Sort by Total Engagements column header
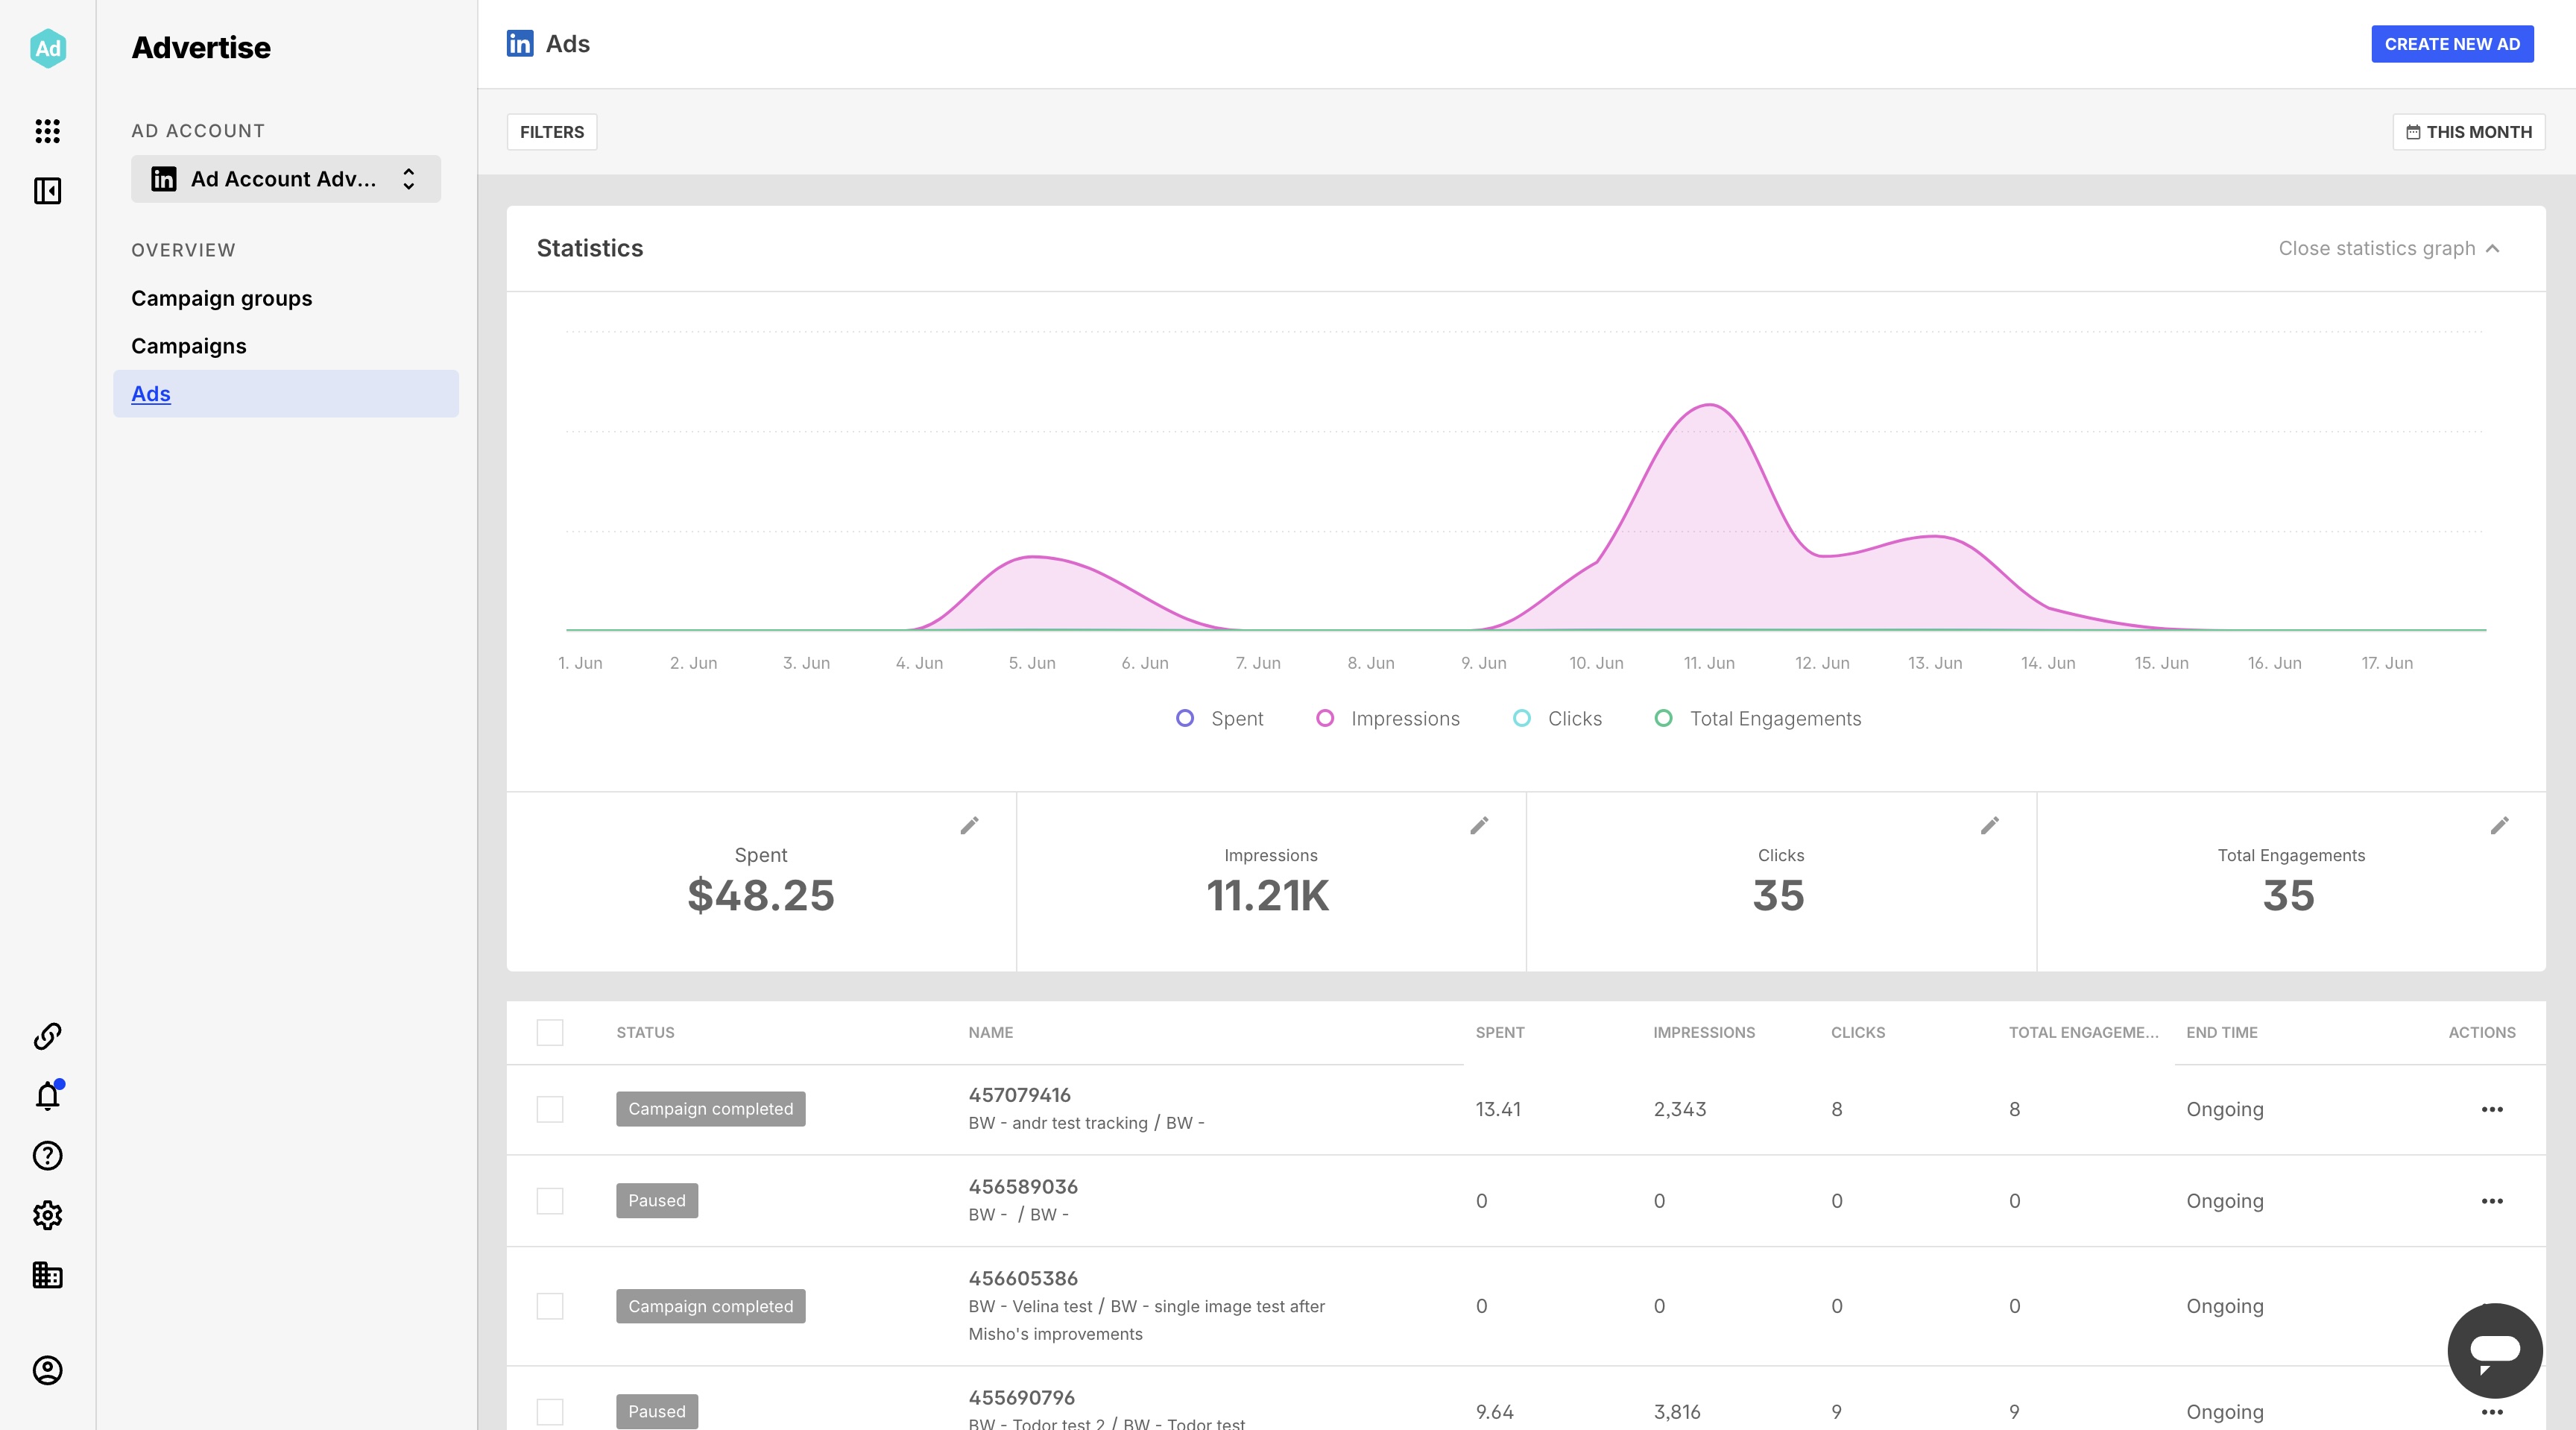 point(2083,1032)
